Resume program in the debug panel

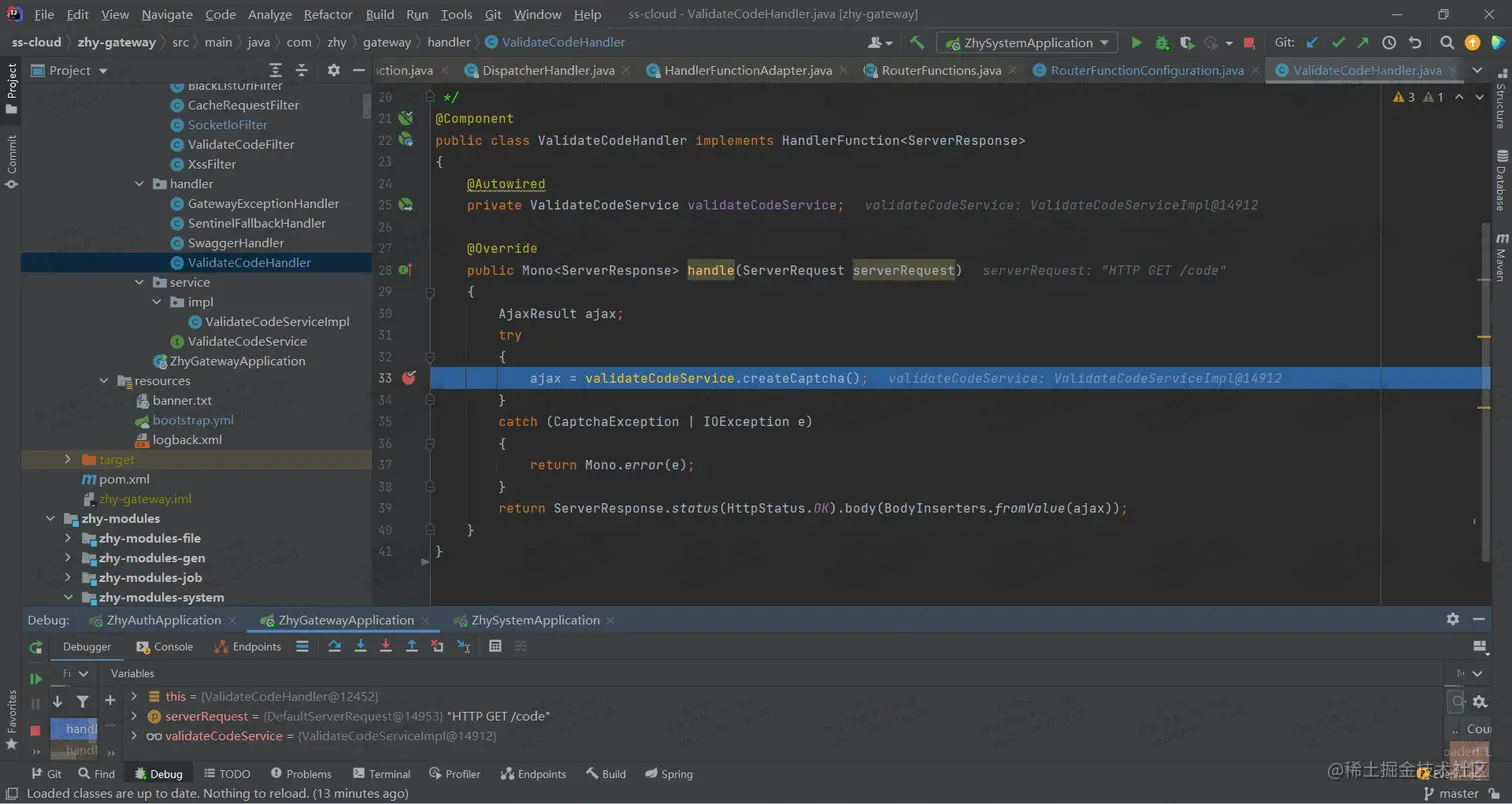(36, 679)
